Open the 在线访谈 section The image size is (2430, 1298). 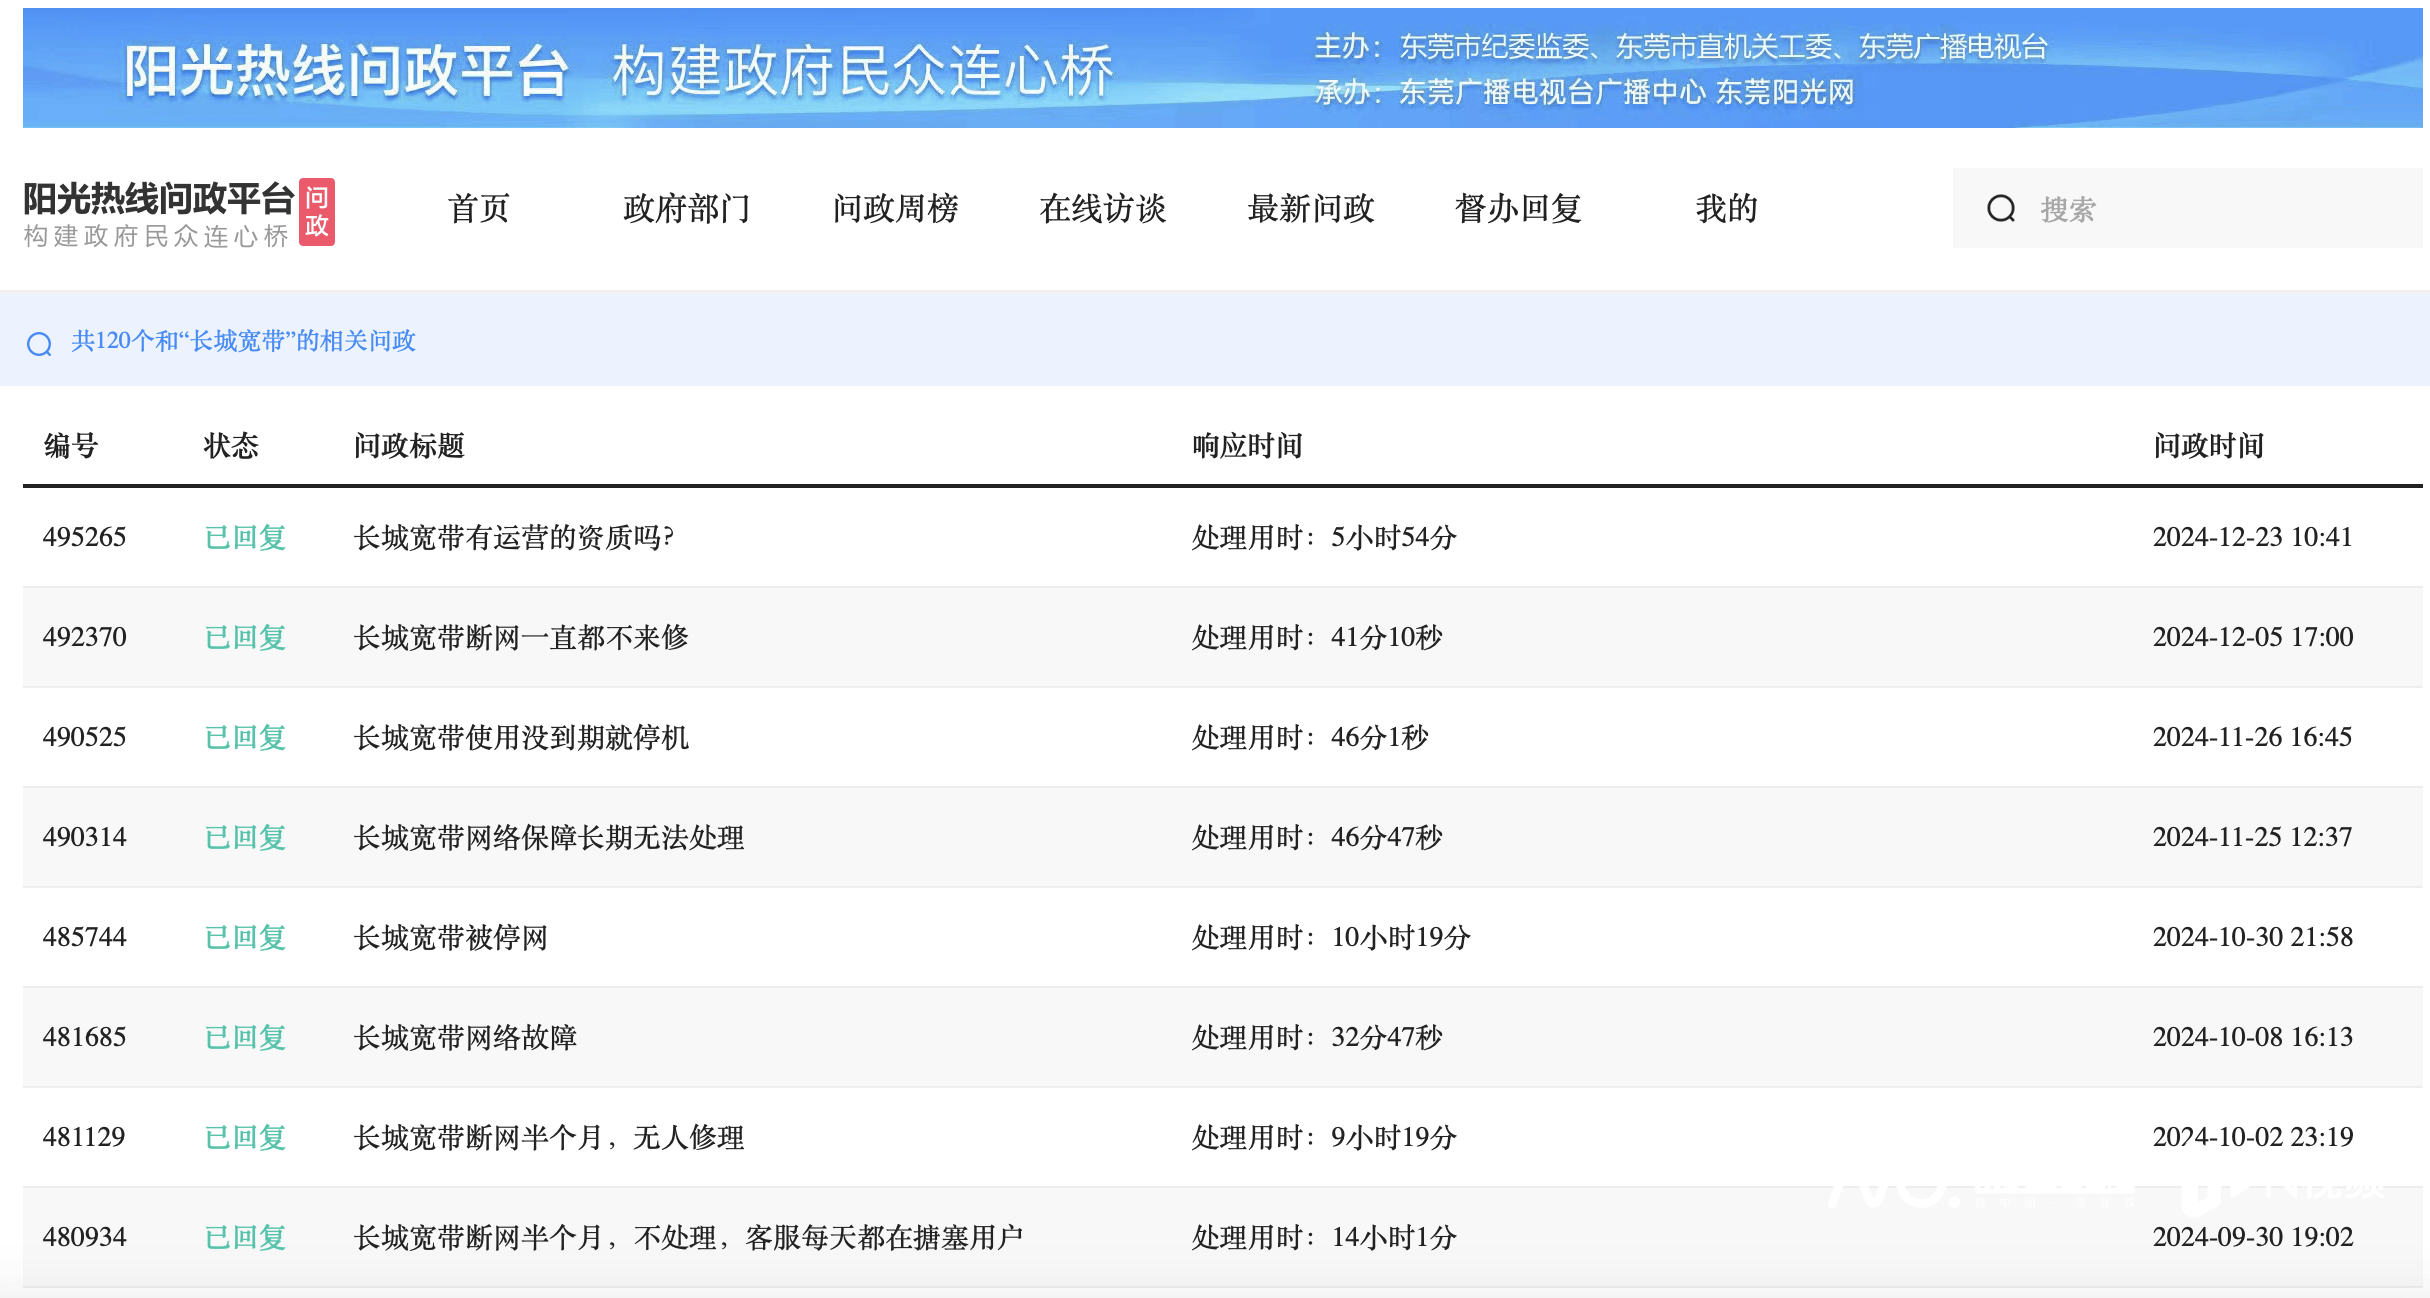(x=1105, y=209)
